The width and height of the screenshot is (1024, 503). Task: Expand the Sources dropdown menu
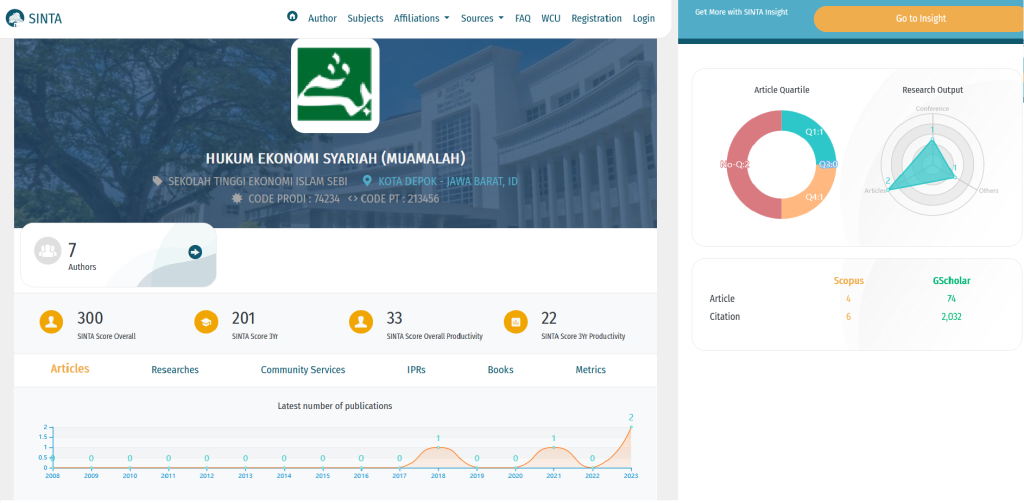click(482, 18)
